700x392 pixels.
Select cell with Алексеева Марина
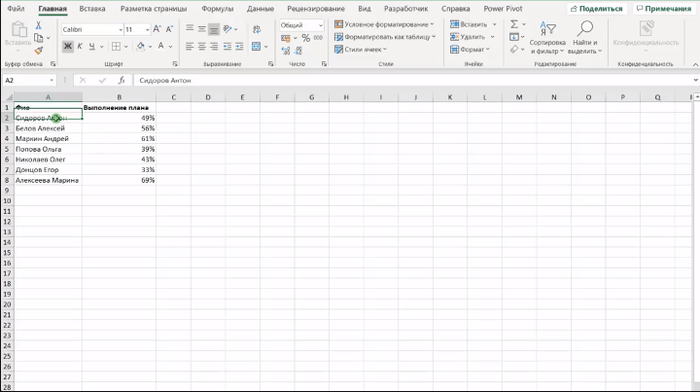(48, 180)
